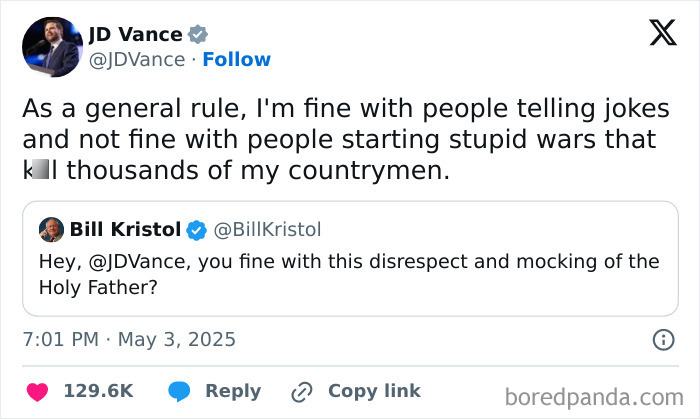This screenshot has height=419, width=700.
Task: Click the quoted tweet text about the Holy Father
Action: [x=350, y=273]
